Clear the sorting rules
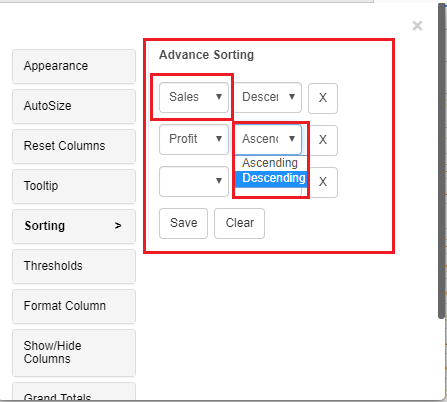 click(239, 223)
